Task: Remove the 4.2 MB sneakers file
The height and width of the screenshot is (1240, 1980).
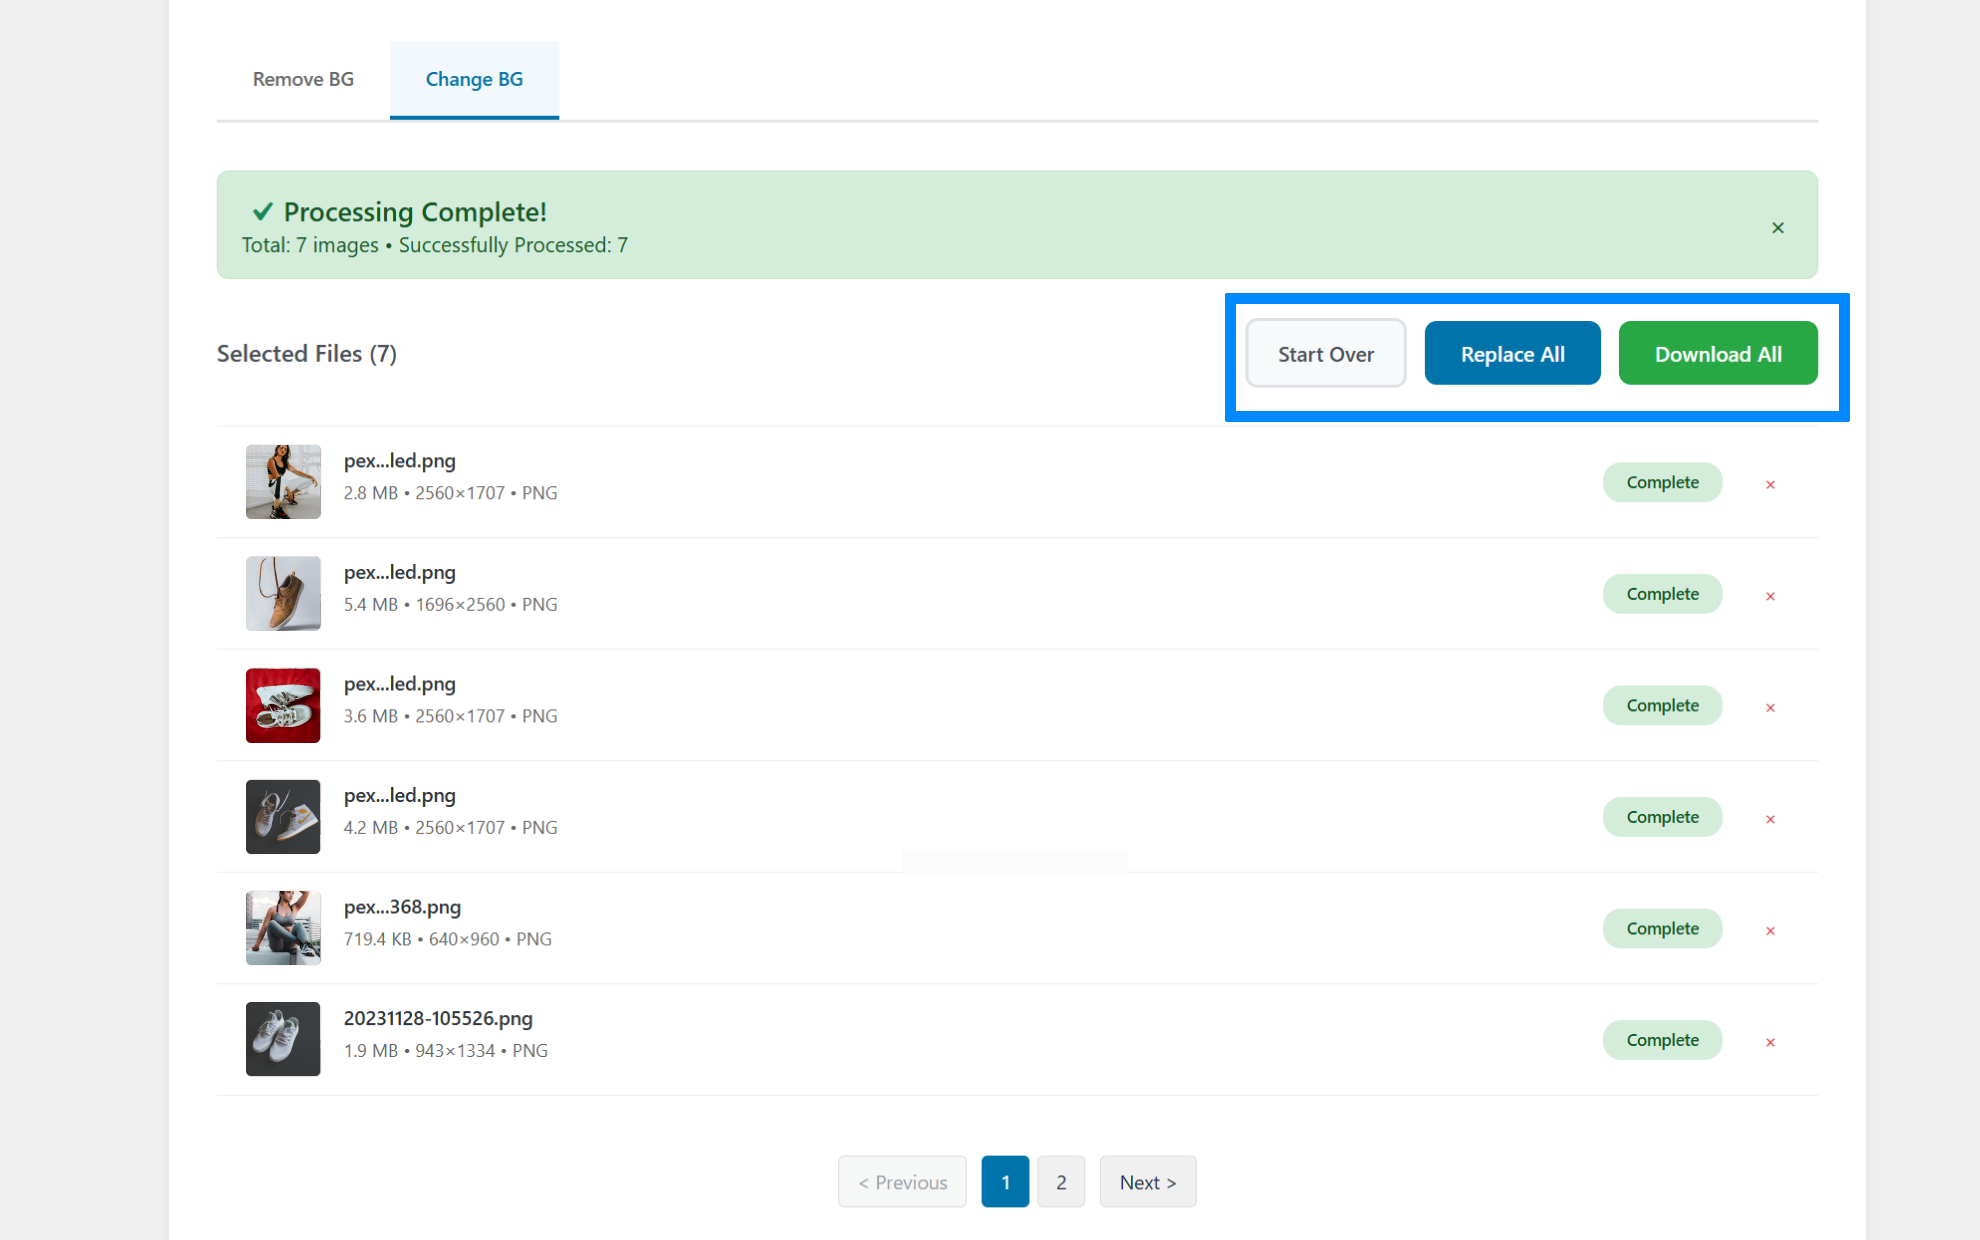Action: click(x=1770, y=819)
